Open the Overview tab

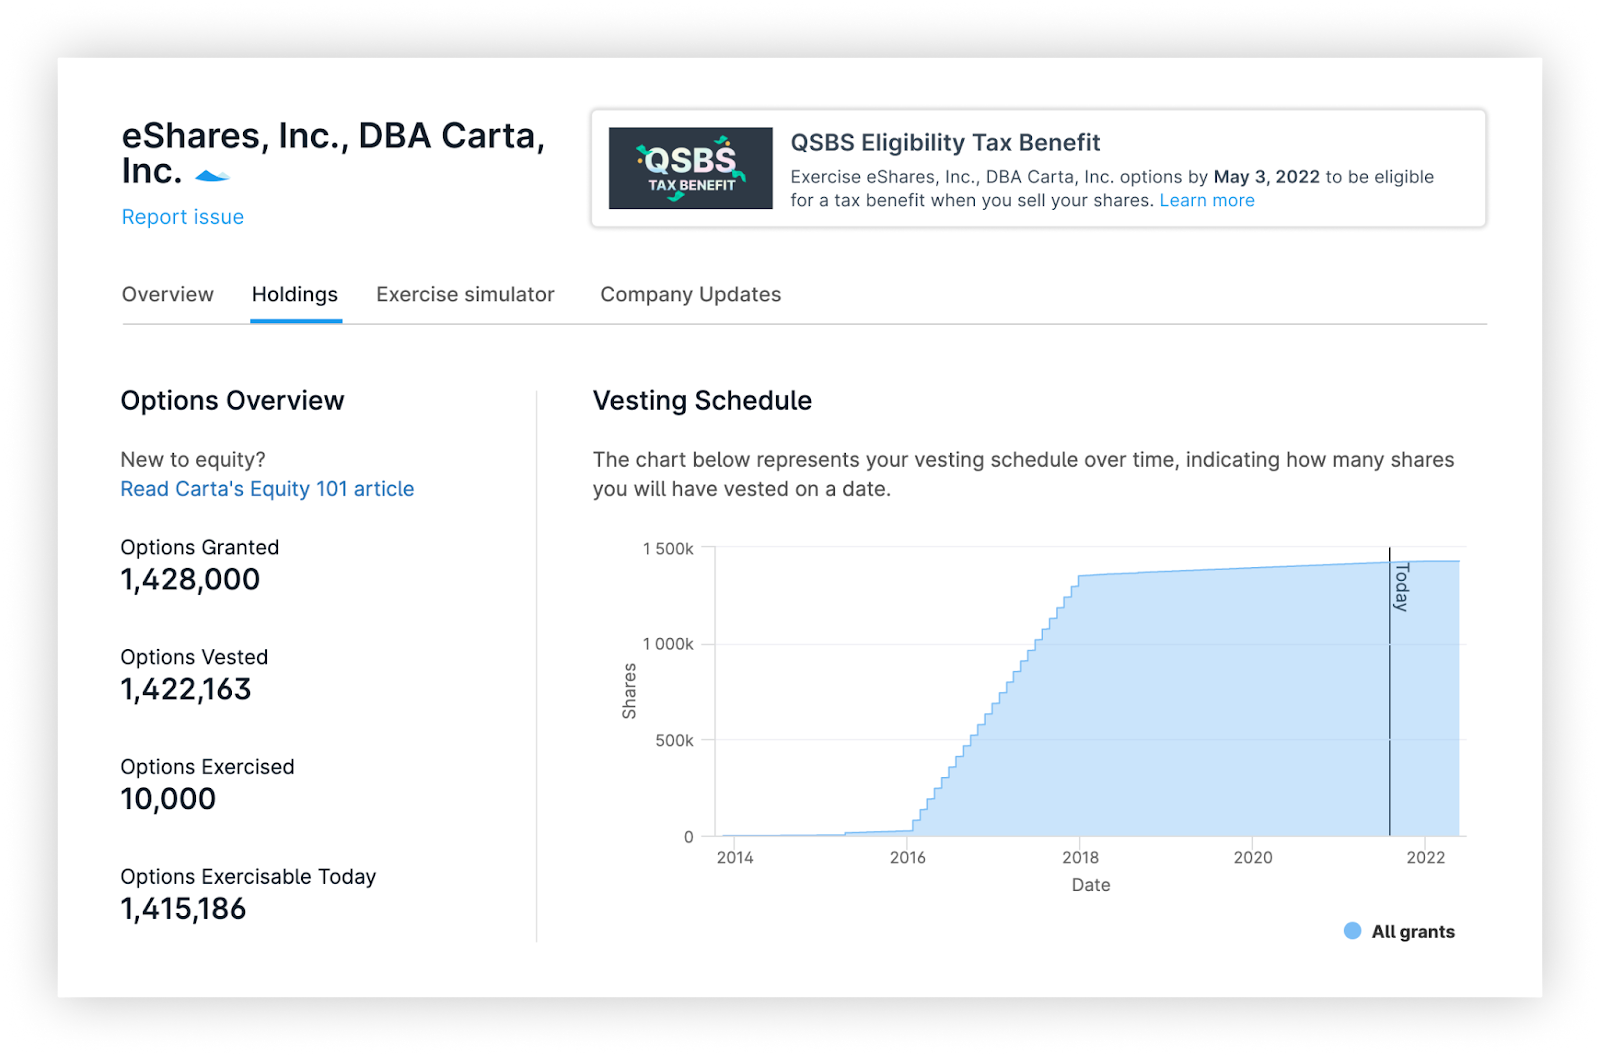point(168,294)
